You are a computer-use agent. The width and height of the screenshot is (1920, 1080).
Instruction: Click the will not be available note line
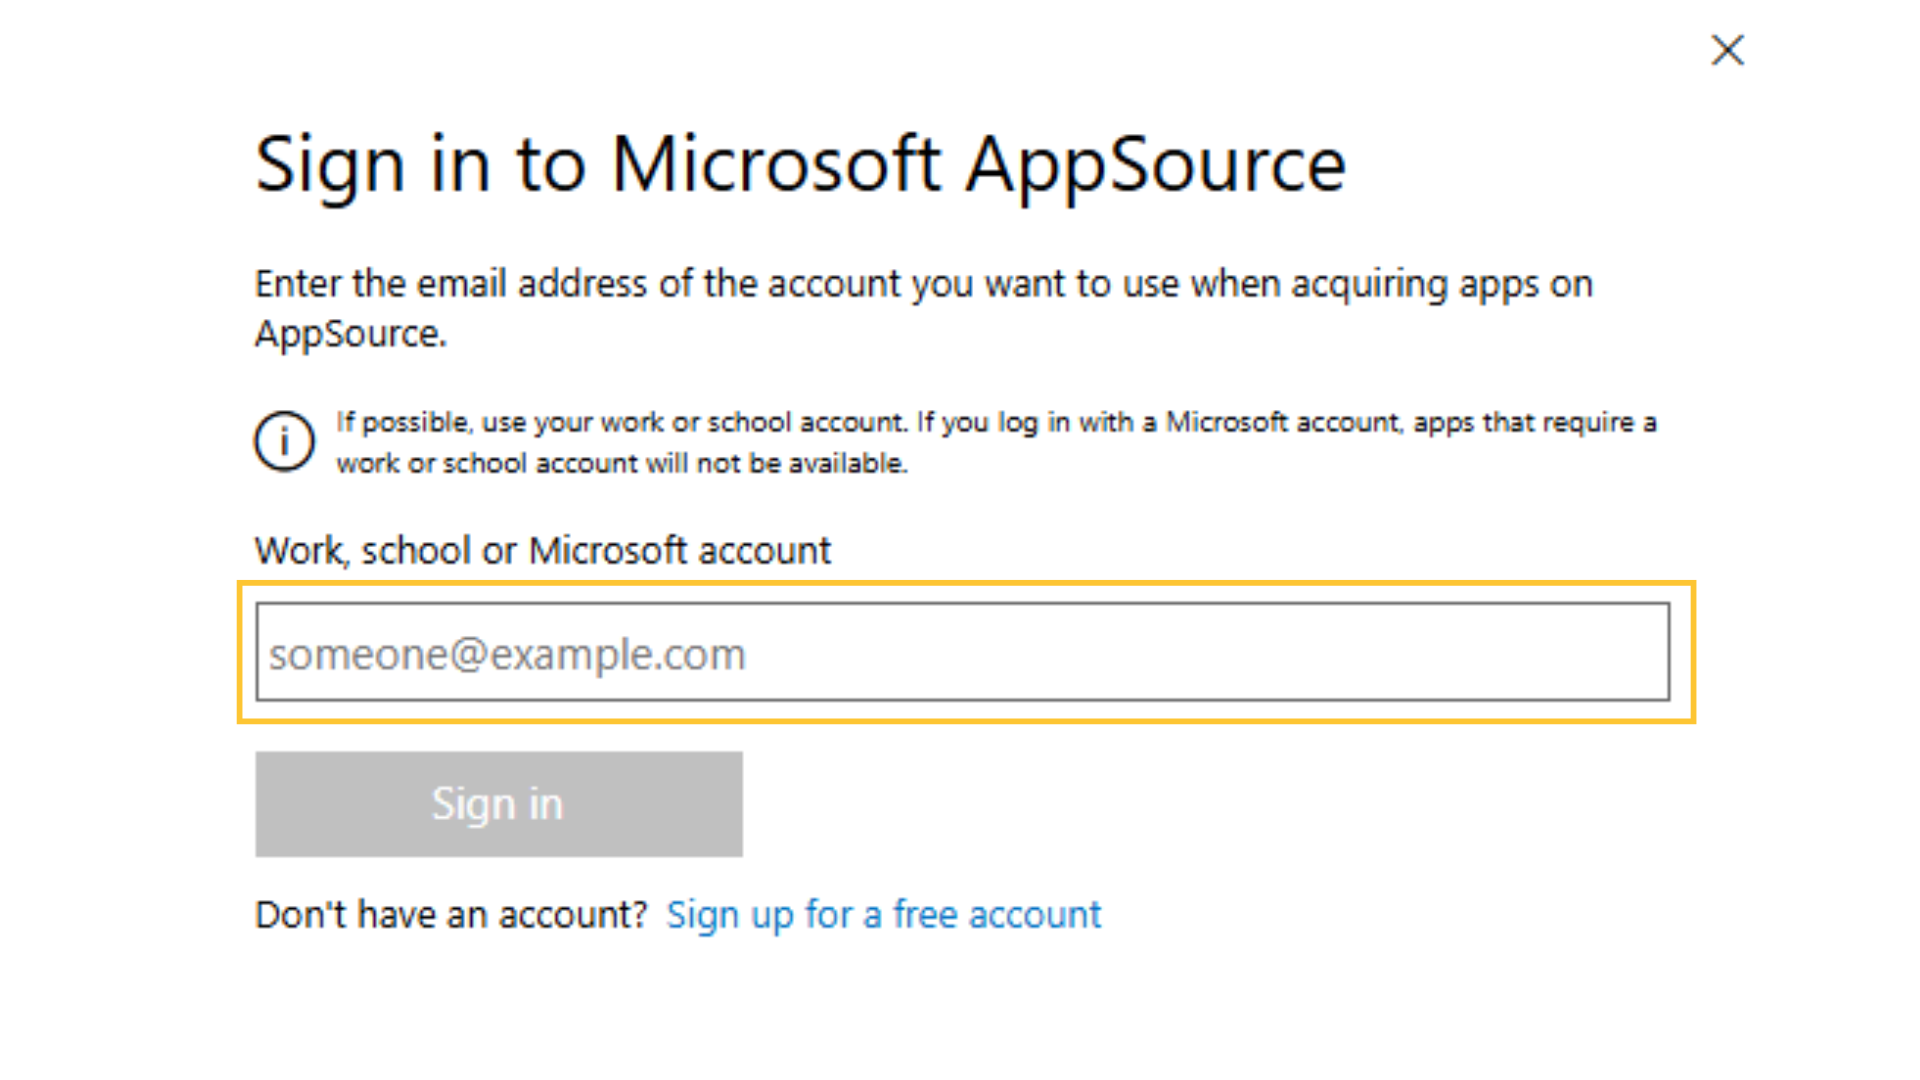pos(622,464)
